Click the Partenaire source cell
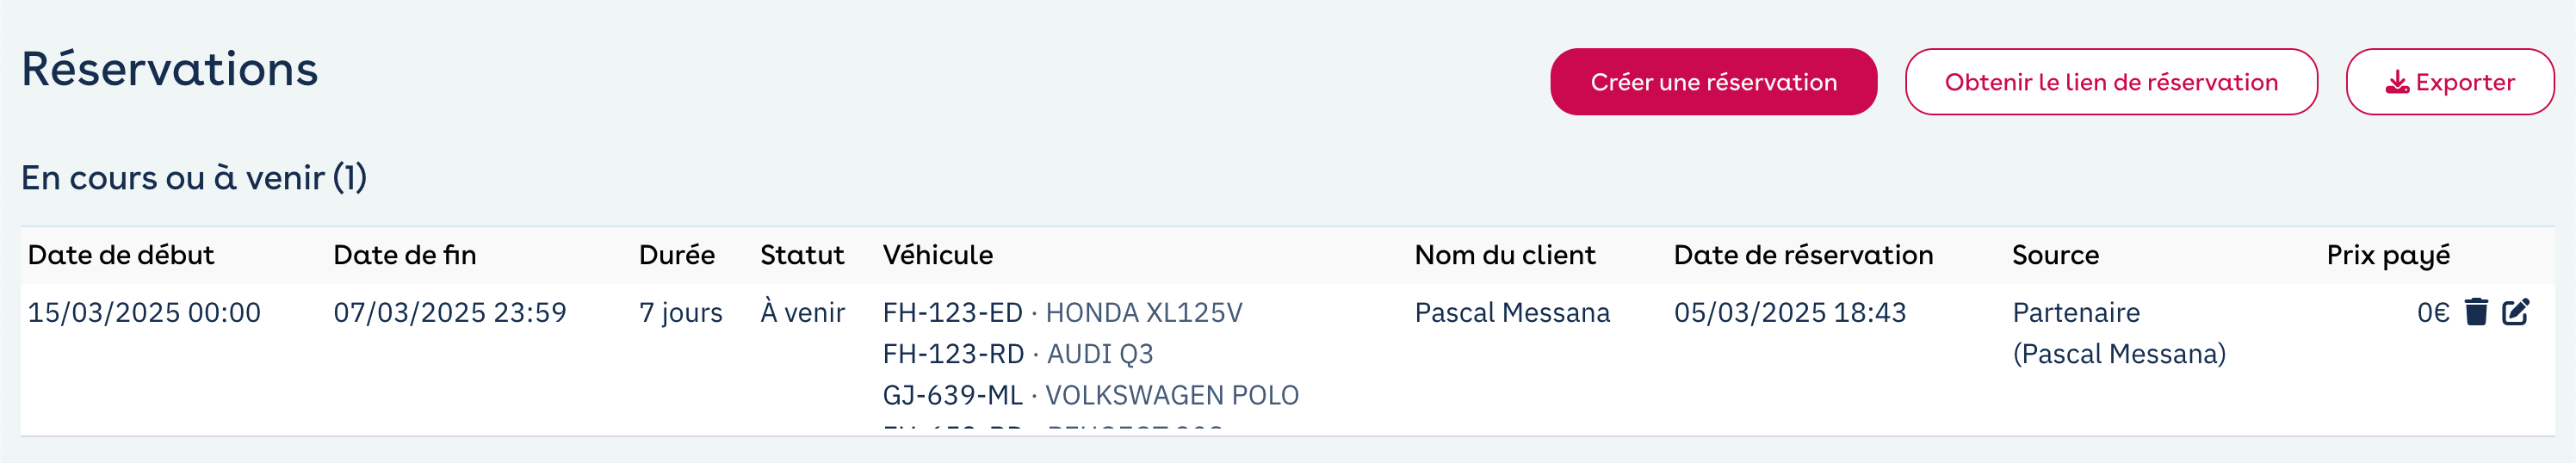The height and width of the screenshot is (463, 2576). 2119,333
